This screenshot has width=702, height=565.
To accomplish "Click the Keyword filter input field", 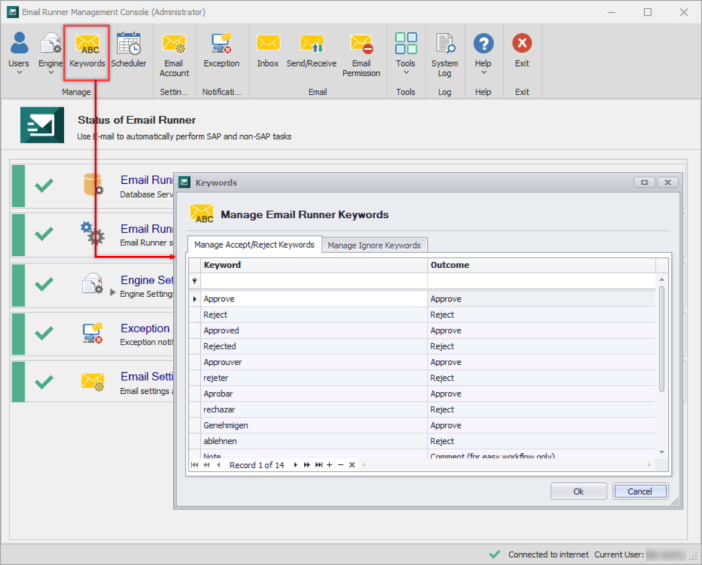I will pyautogui.click(x=313, y=281).
